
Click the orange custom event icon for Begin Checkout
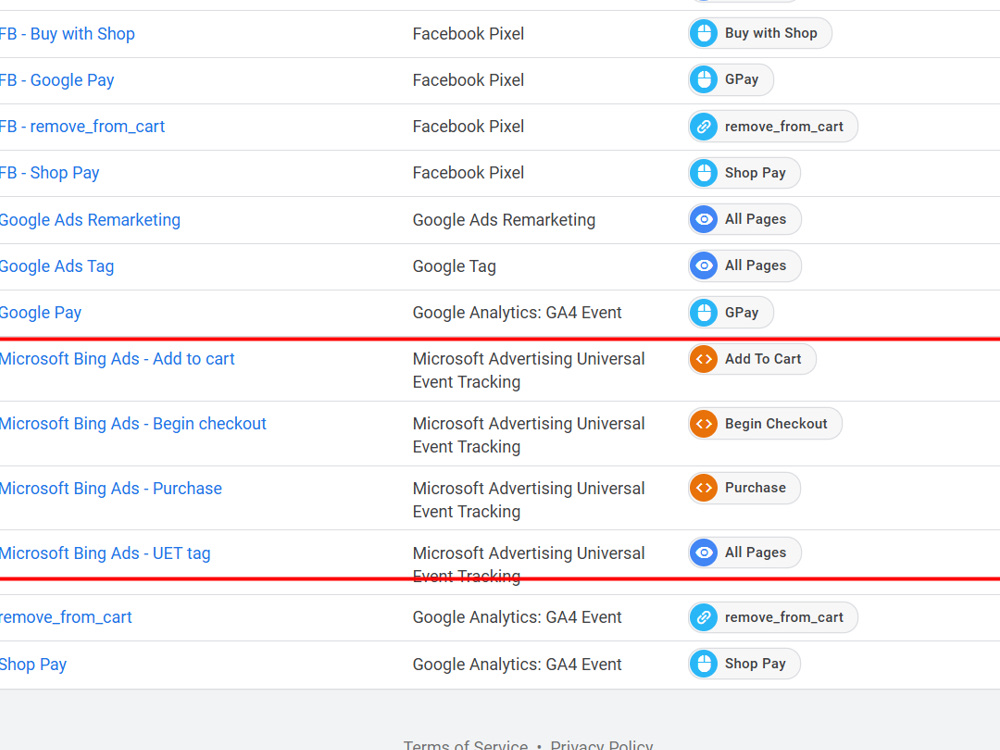[x=704, y=423]
